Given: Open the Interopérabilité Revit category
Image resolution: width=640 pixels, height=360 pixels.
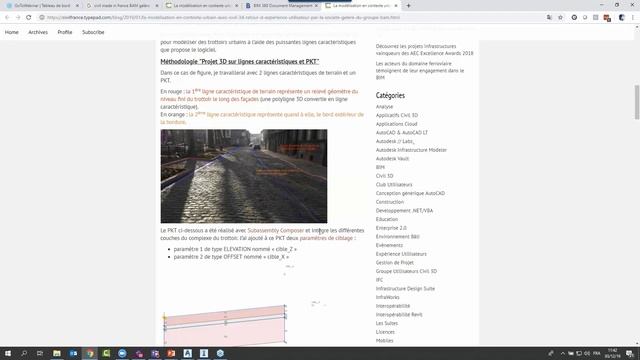Looking at the screenshot, I should click(x=399, y=315).
